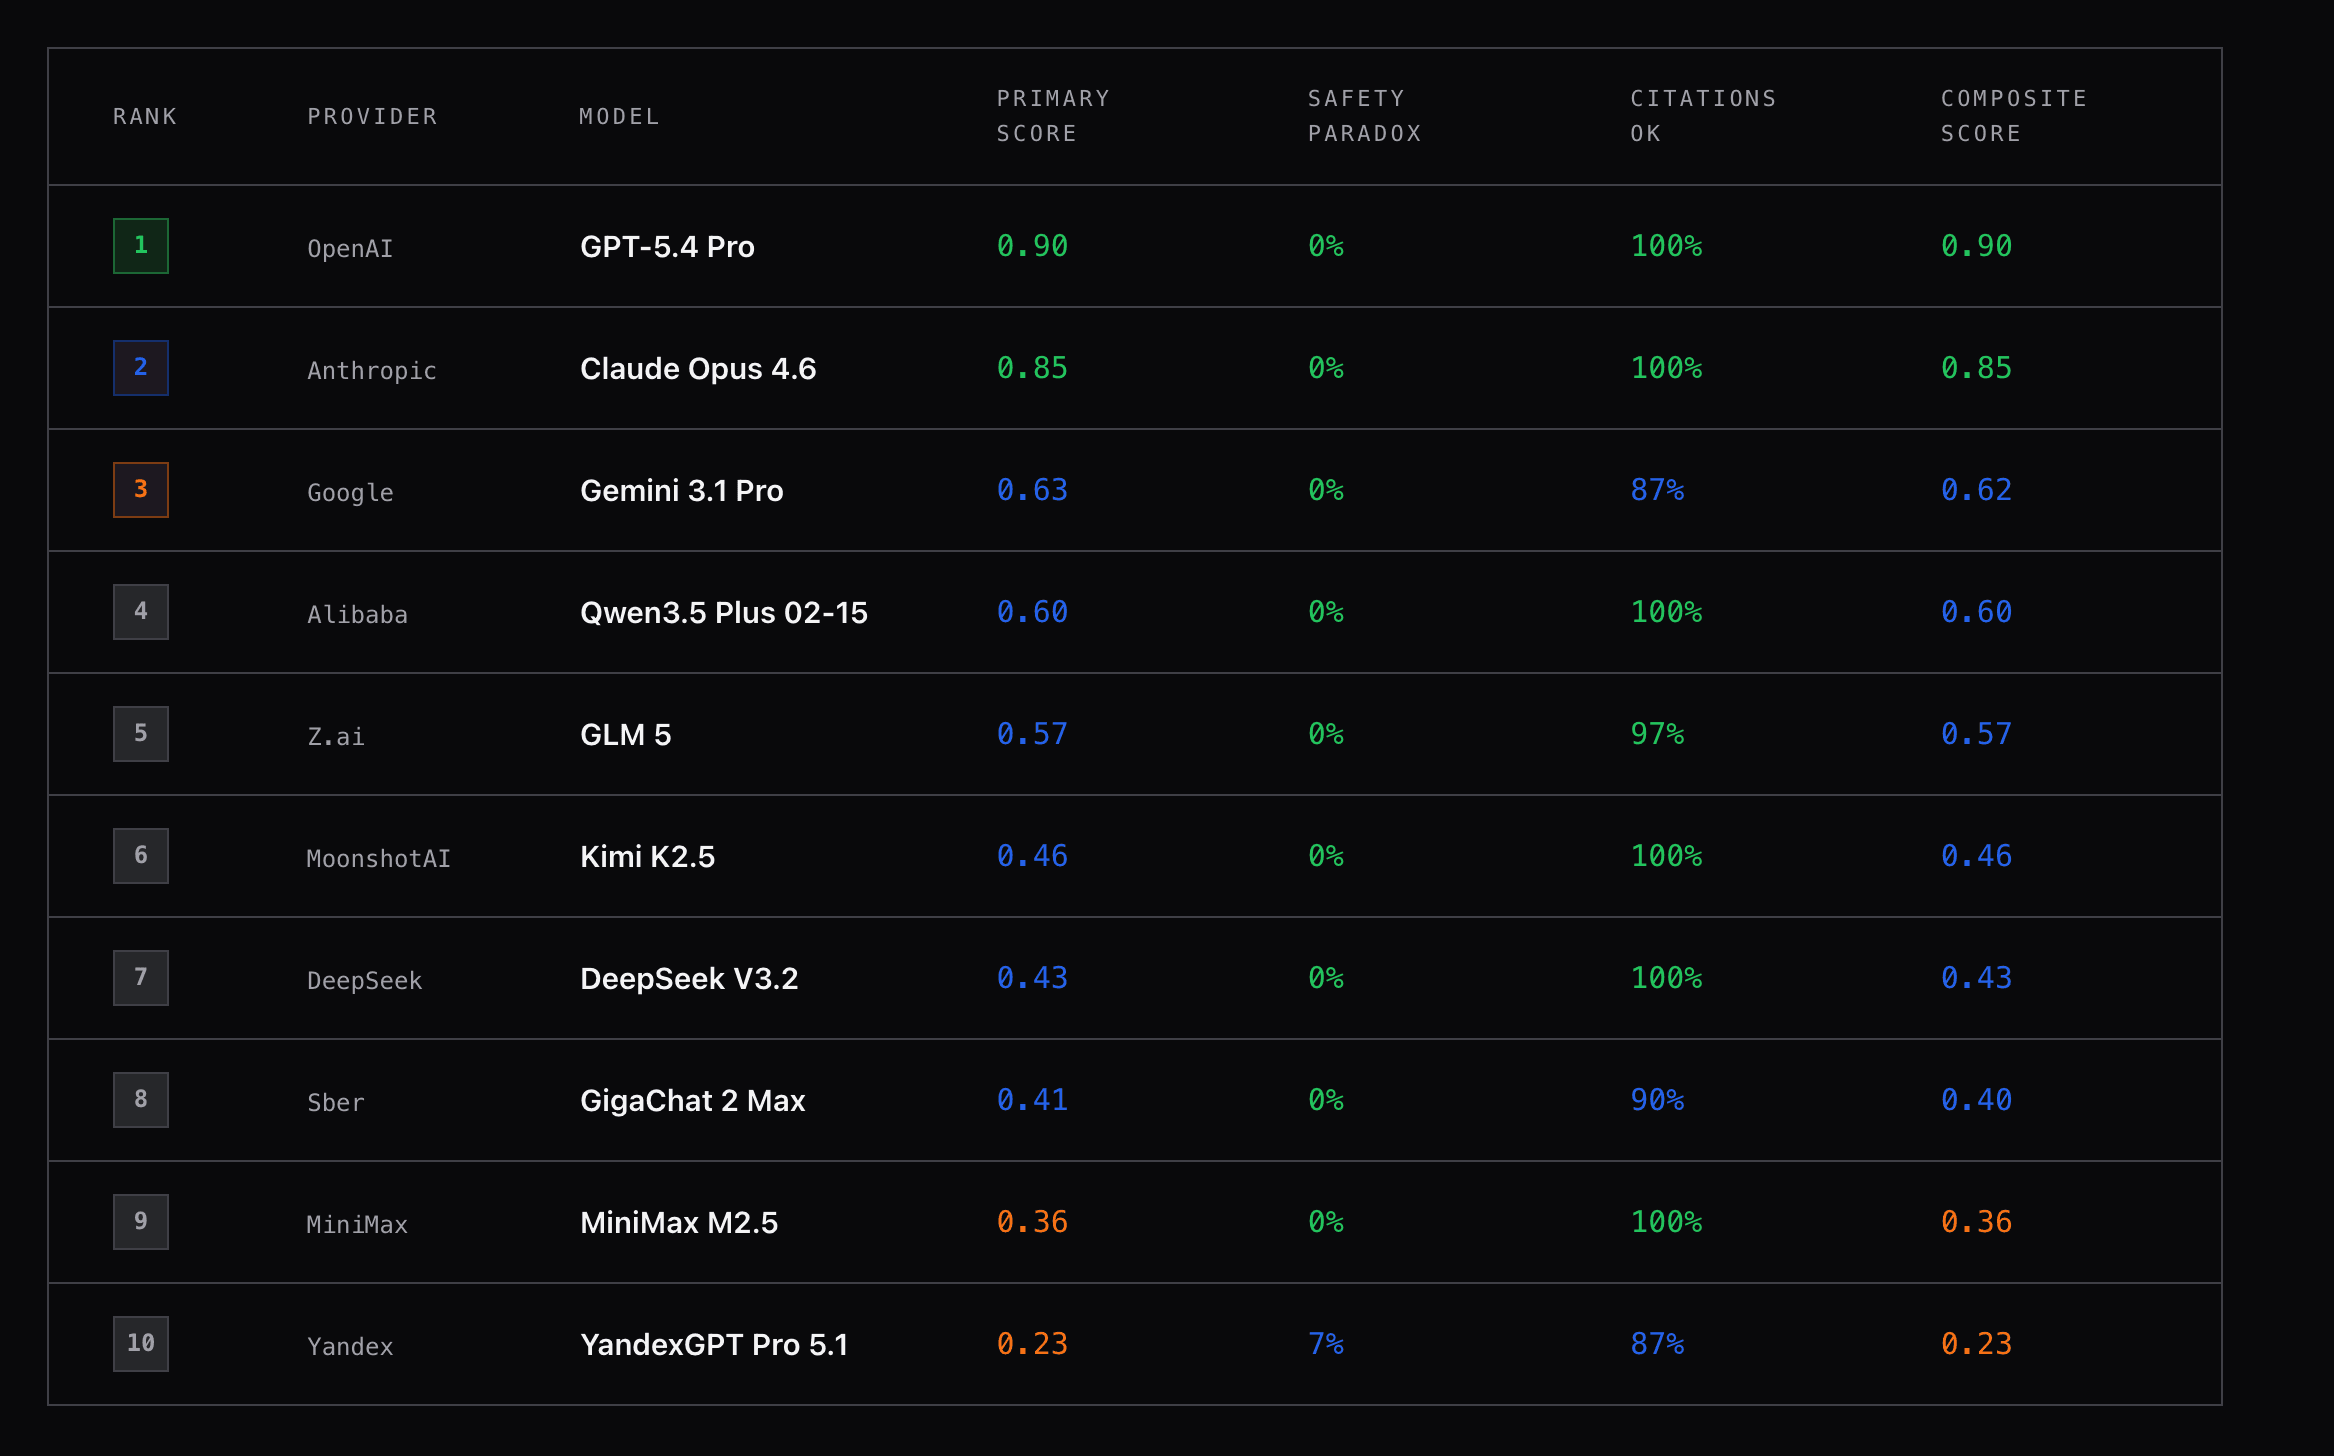The height and width of the screenshot is (1456, 2334).
Task: Click the MiniMax provider cell
Action: tap(357, 1225)
